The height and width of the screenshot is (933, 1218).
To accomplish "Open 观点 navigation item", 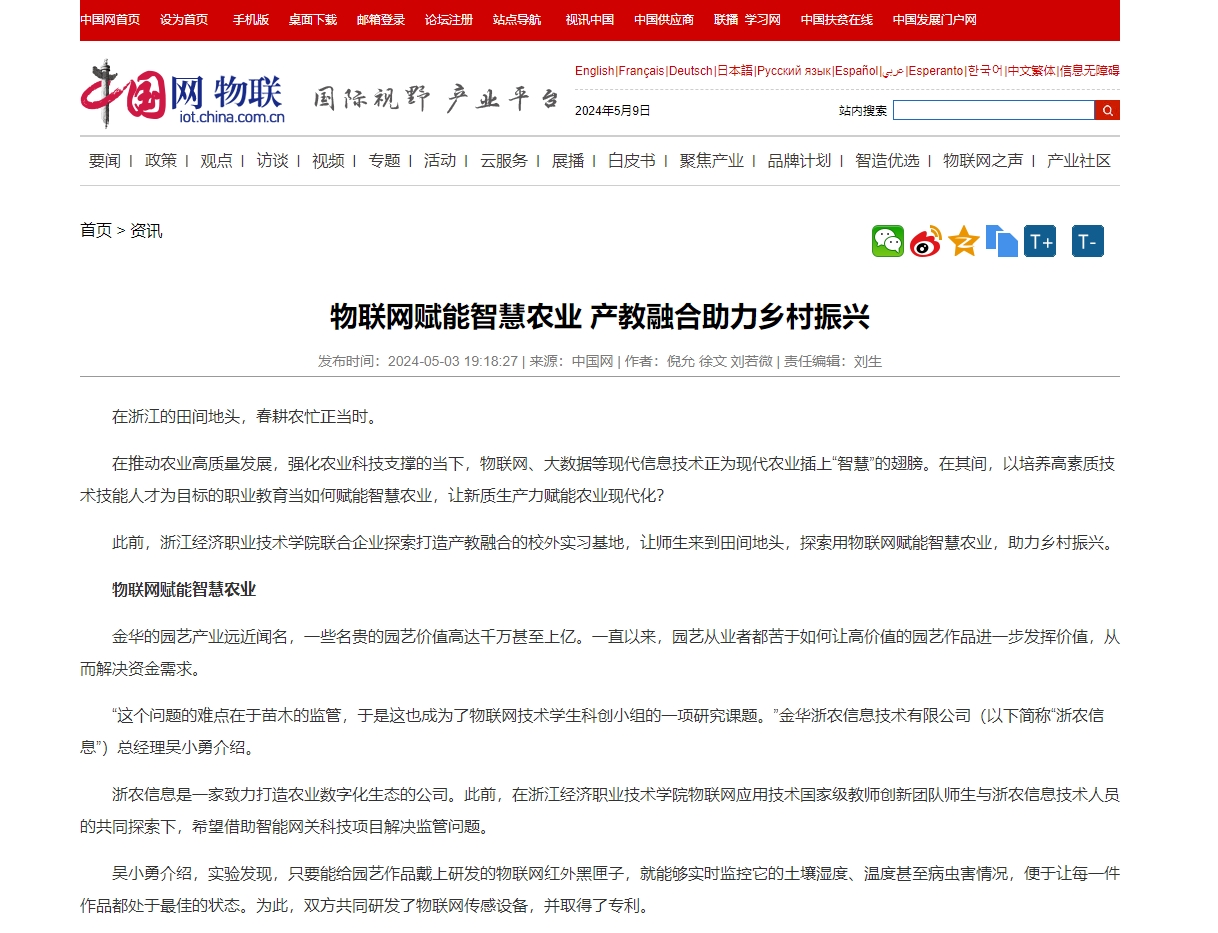I will click(x=216, y=161).
